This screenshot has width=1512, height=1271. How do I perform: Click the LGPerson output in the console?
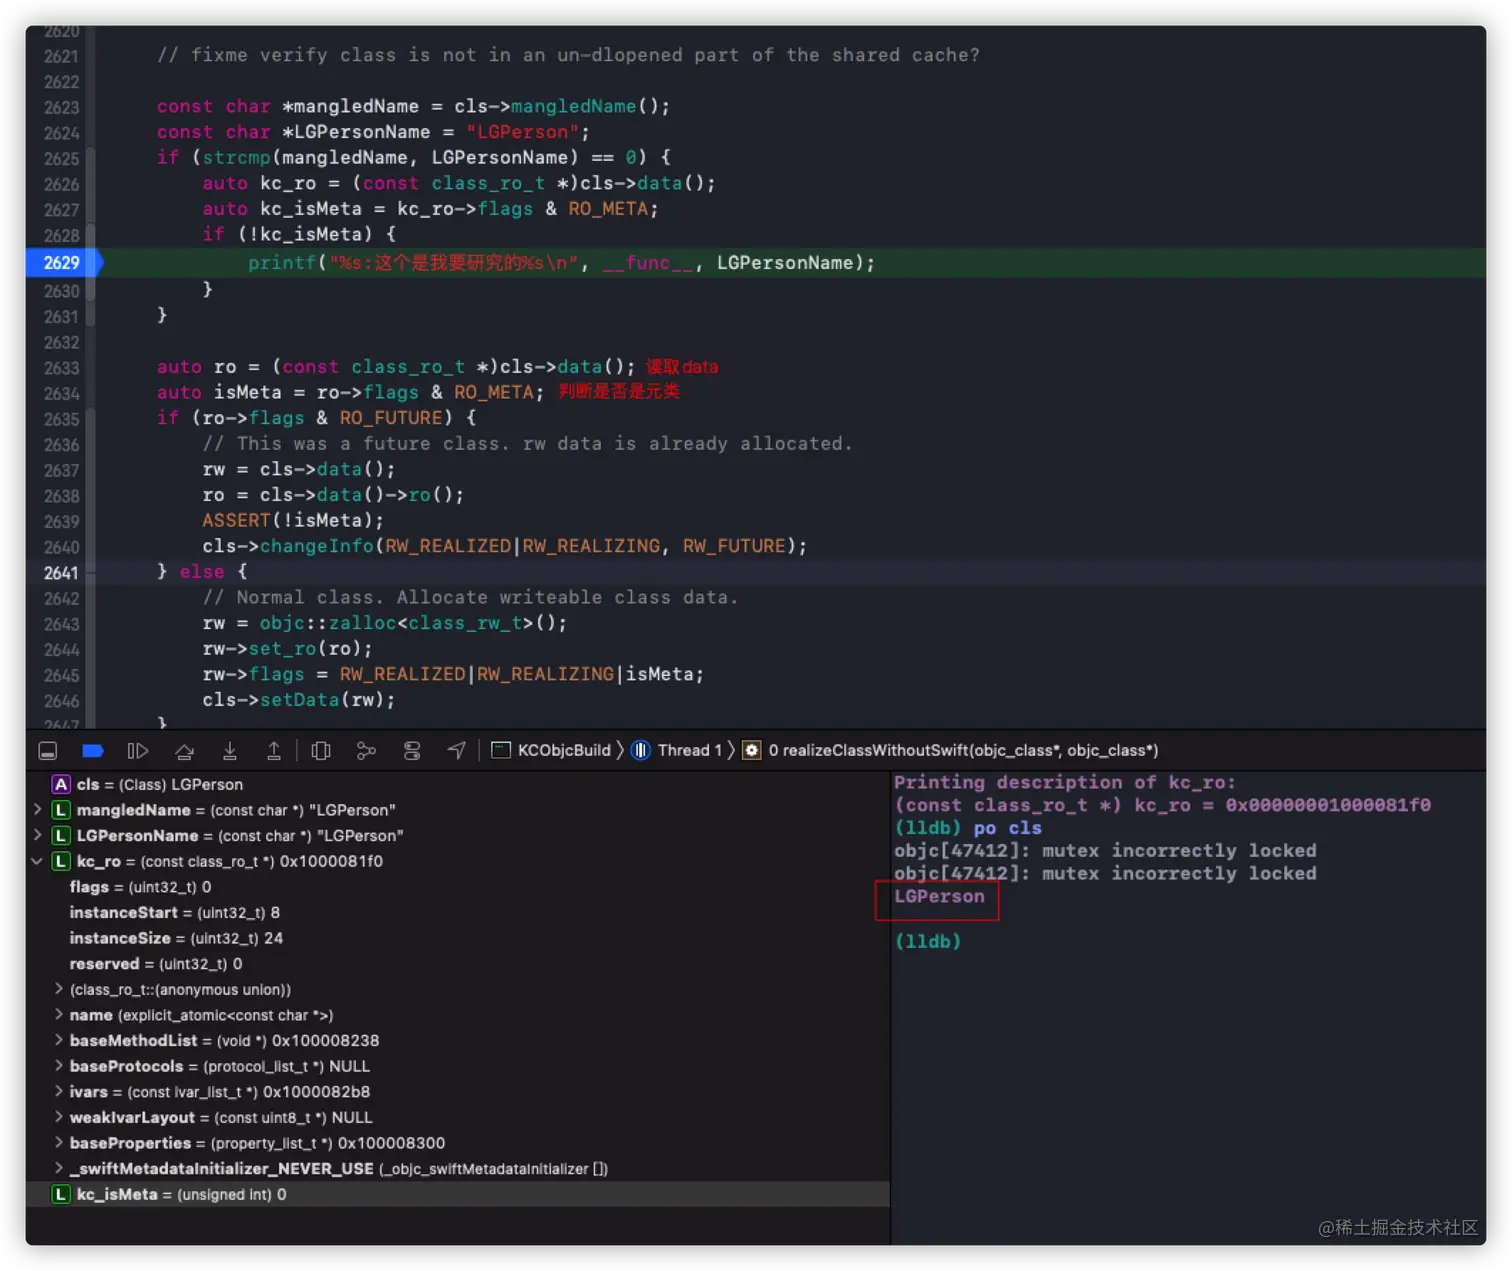(x=939, y=897)
